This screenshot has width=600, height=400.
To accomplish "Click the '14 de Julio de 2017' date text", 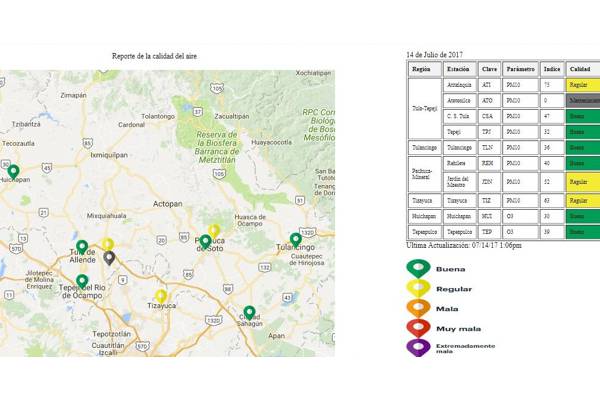I will [434, 55].
